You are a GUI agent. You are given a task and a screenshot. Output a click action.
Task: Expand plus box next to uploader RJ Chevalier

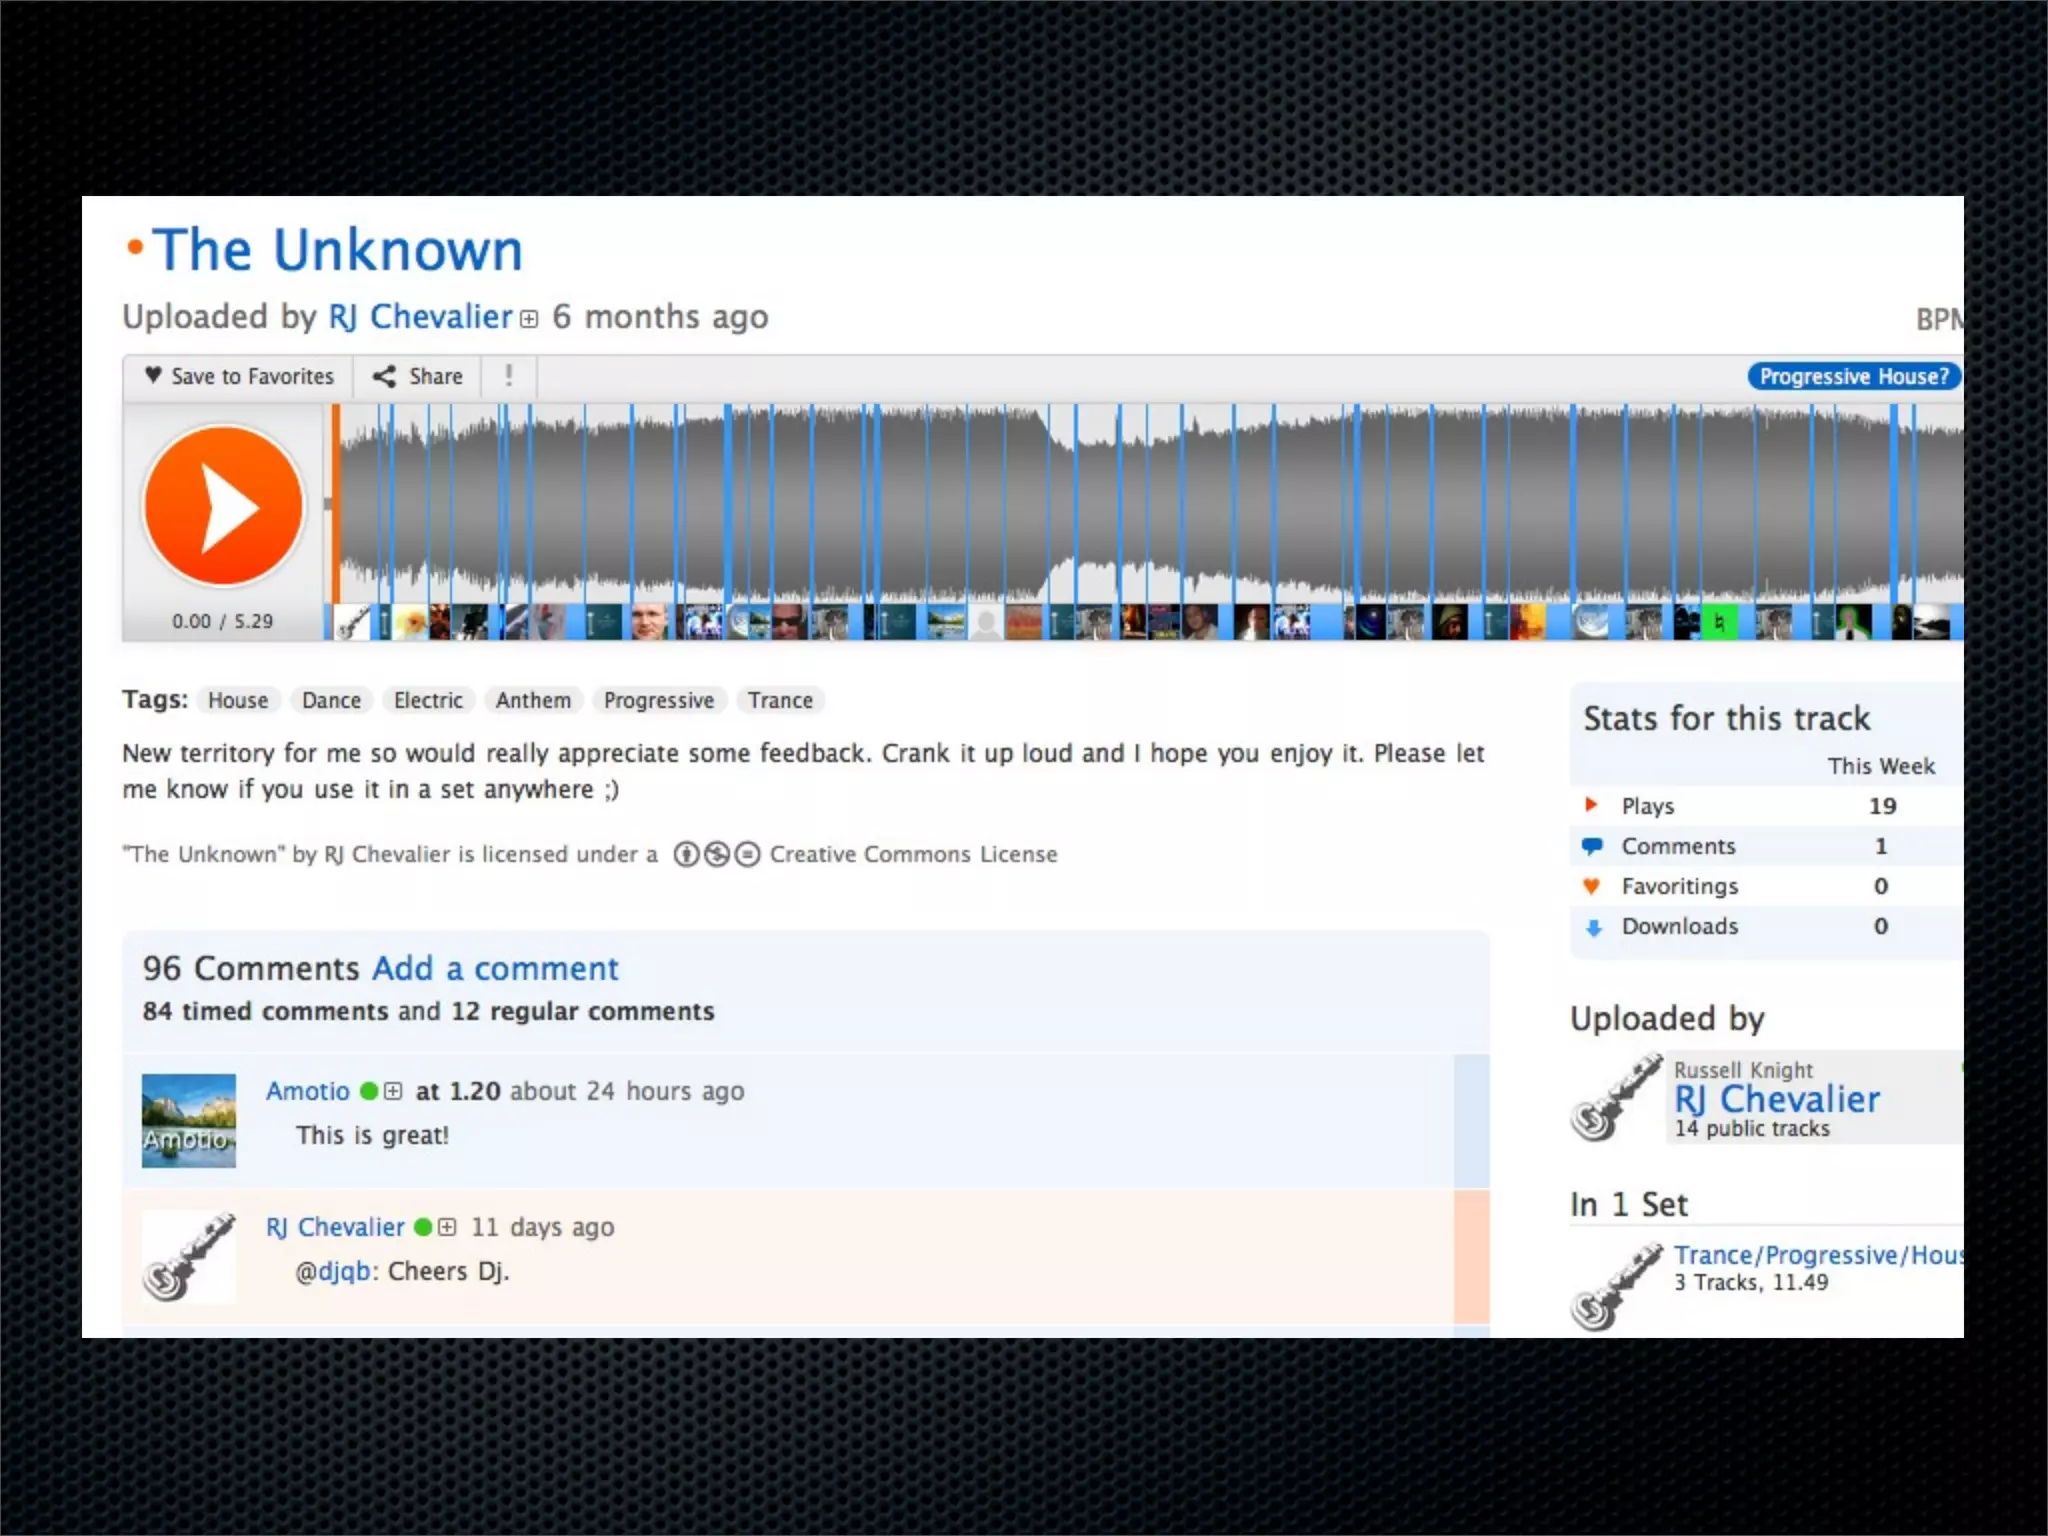coord(529,319)
